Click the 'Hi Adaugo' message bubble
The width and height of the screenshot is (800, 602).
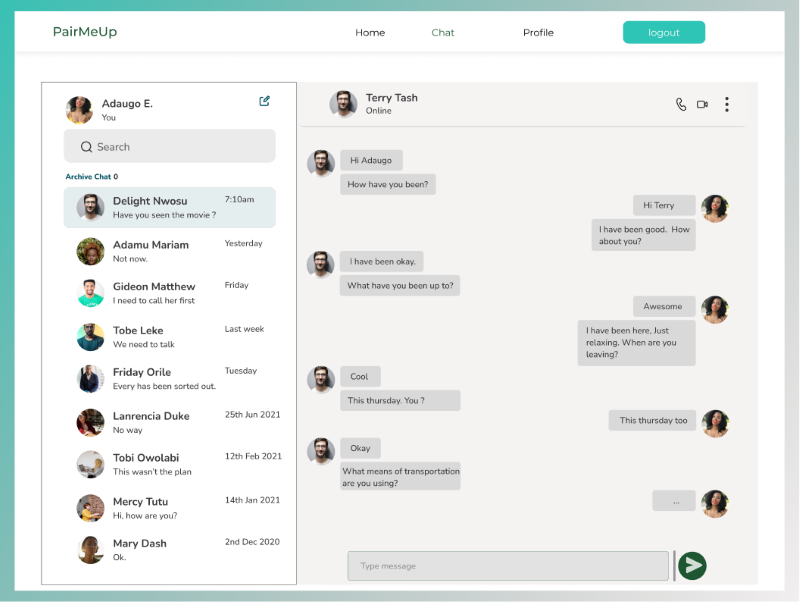point(371,160)
